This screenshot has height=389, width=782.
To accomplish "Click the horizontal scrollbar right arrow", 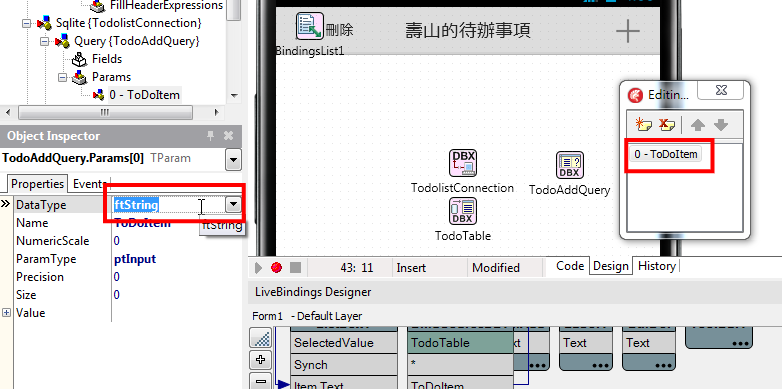I will pyautogui.click(x=216, y=113).
